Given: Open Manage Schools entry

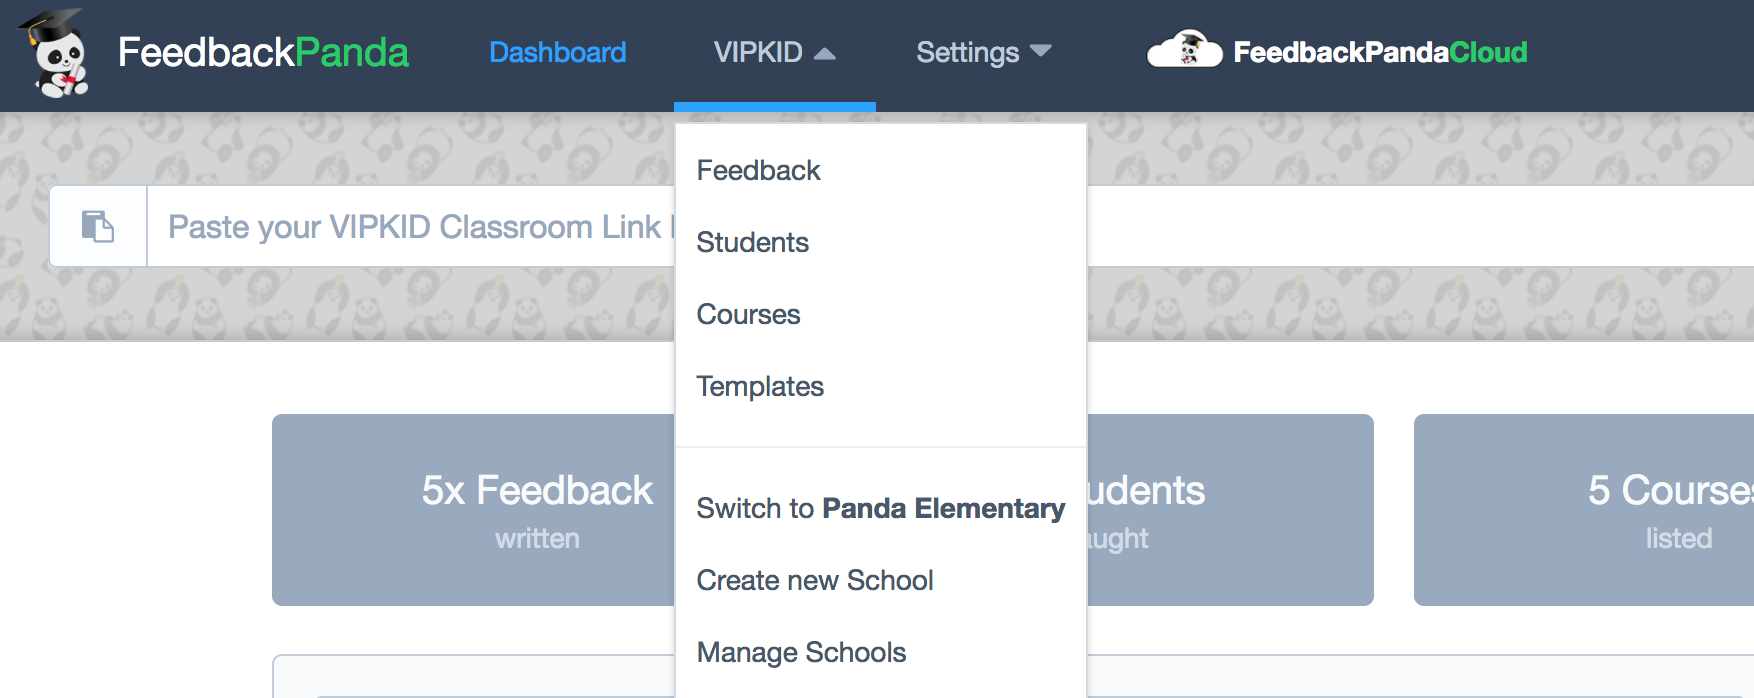Looking at the screenshot, I should [801, 652].
